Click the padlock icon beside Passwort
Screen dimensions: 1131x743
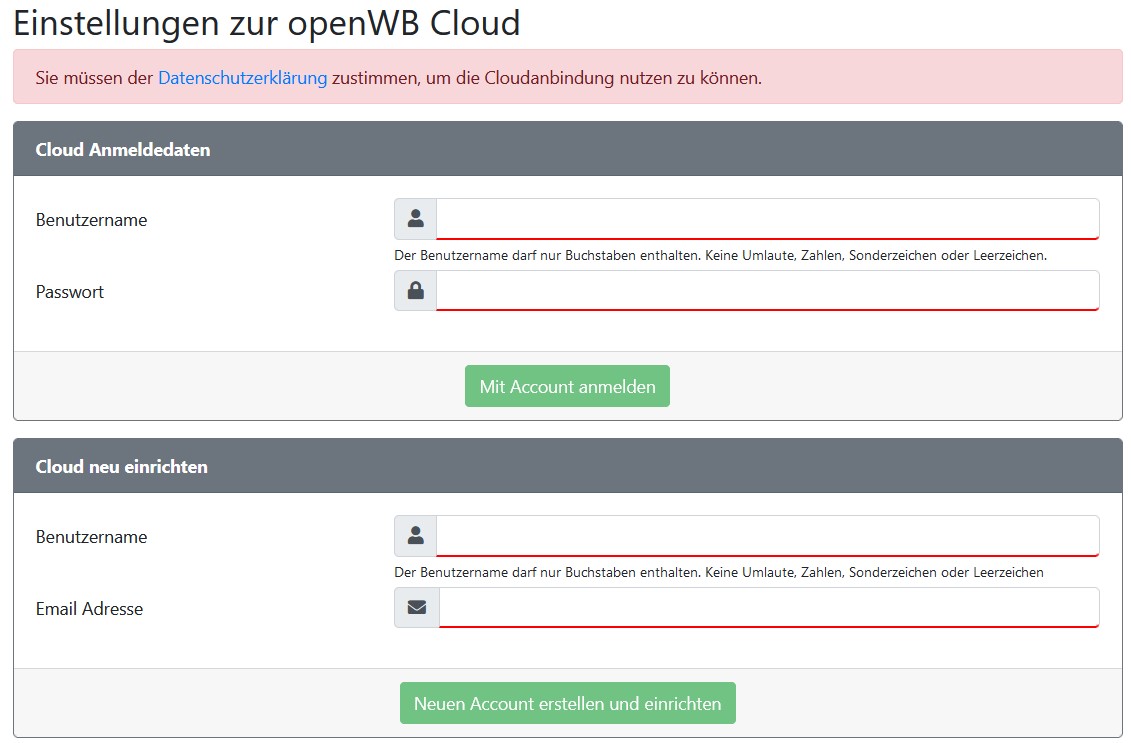[x=415, y=291]
